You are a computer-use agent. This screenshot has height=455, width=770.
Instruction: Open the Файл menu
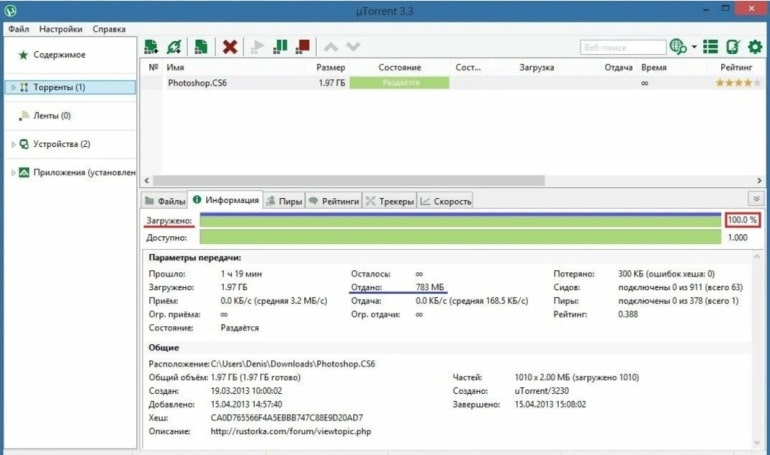pos(19,29)
